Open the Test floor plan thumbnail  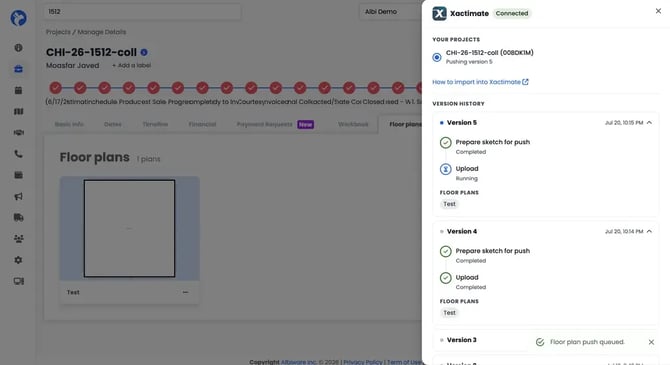(129, 229)
